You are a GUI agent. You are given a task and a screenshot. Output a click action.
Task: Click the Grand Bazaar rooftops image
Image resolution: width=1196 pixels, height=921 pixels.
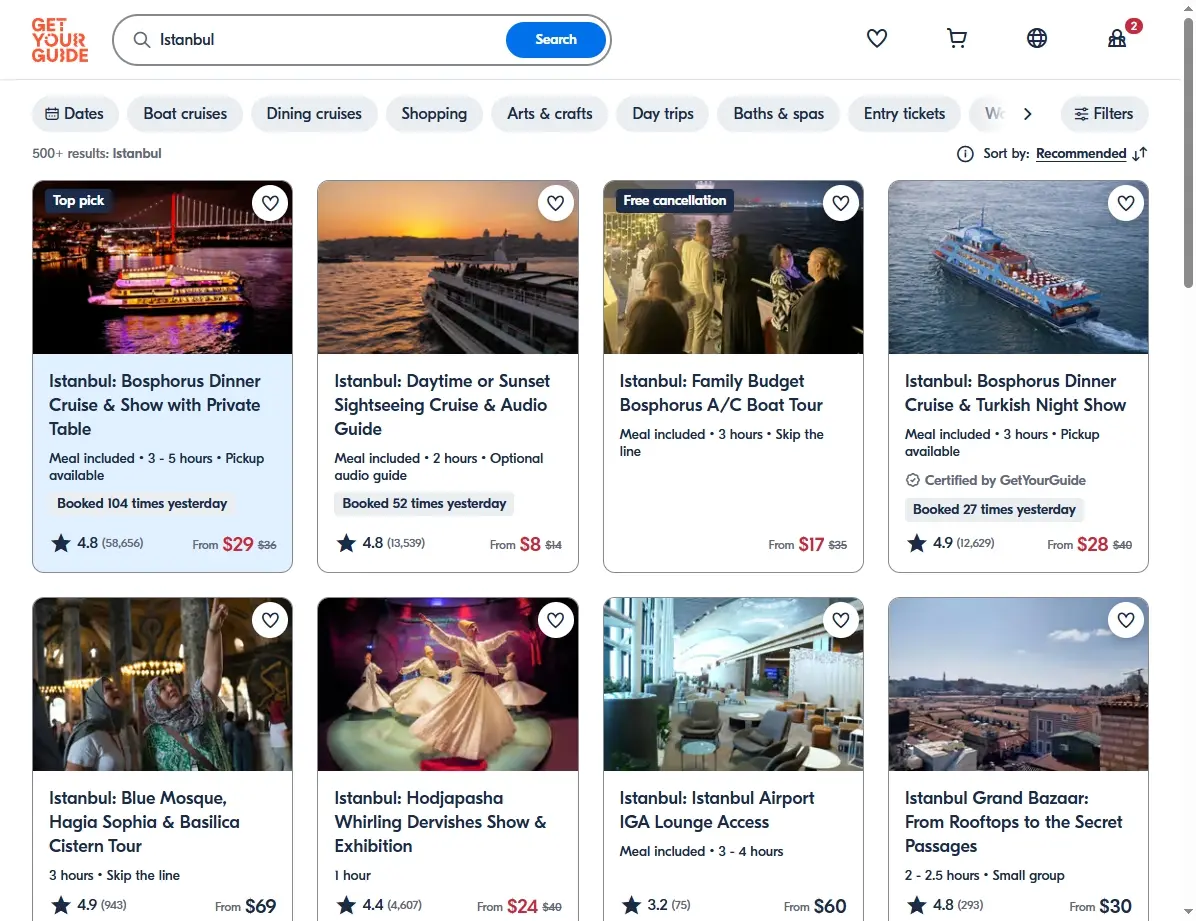(x=1018, y=684)
